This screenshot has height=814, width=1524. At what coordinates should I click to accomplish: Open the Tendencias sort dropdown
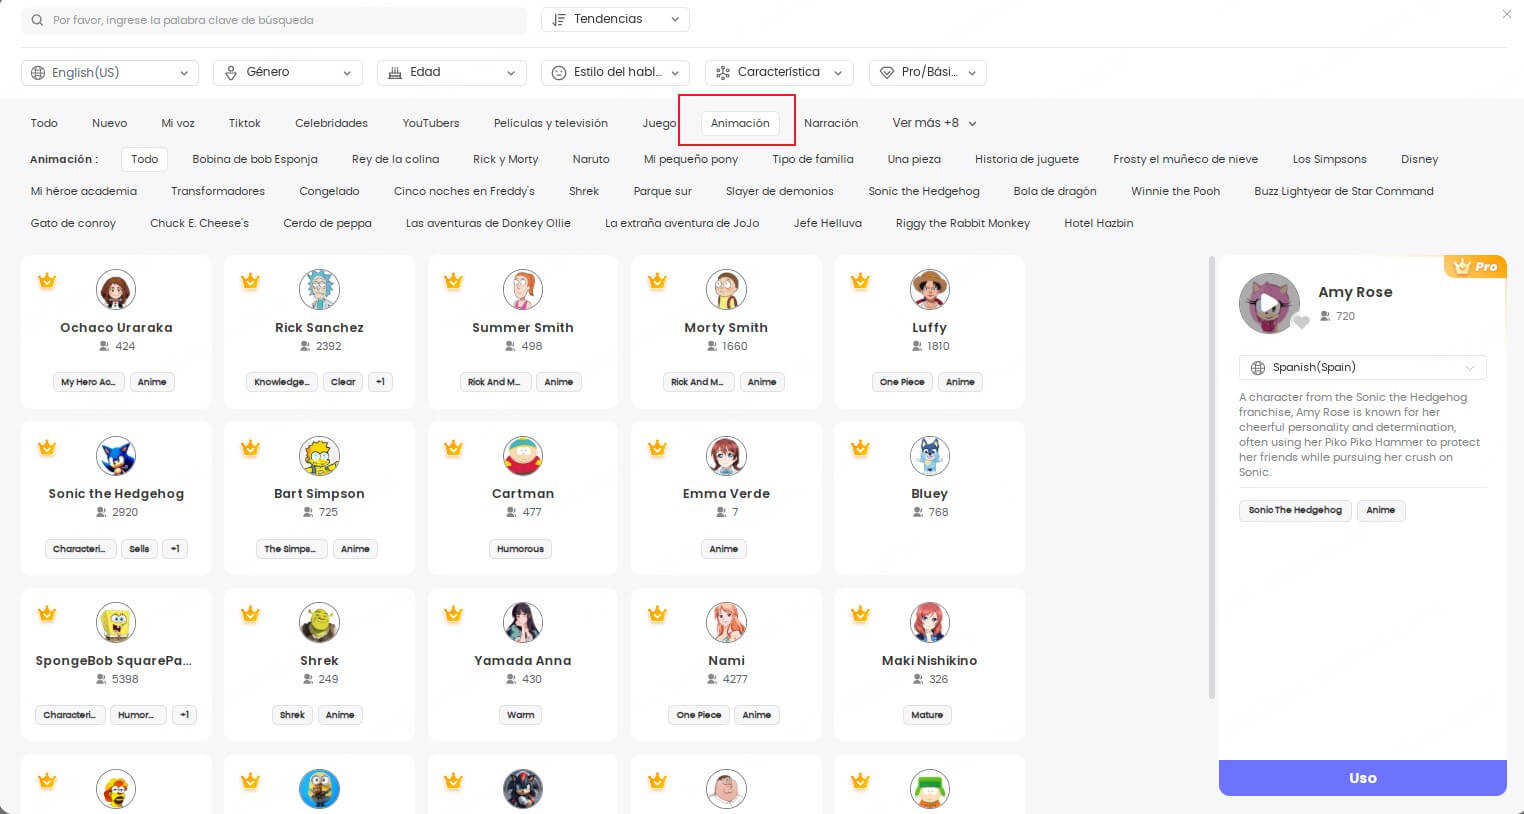tap(615, 19)
